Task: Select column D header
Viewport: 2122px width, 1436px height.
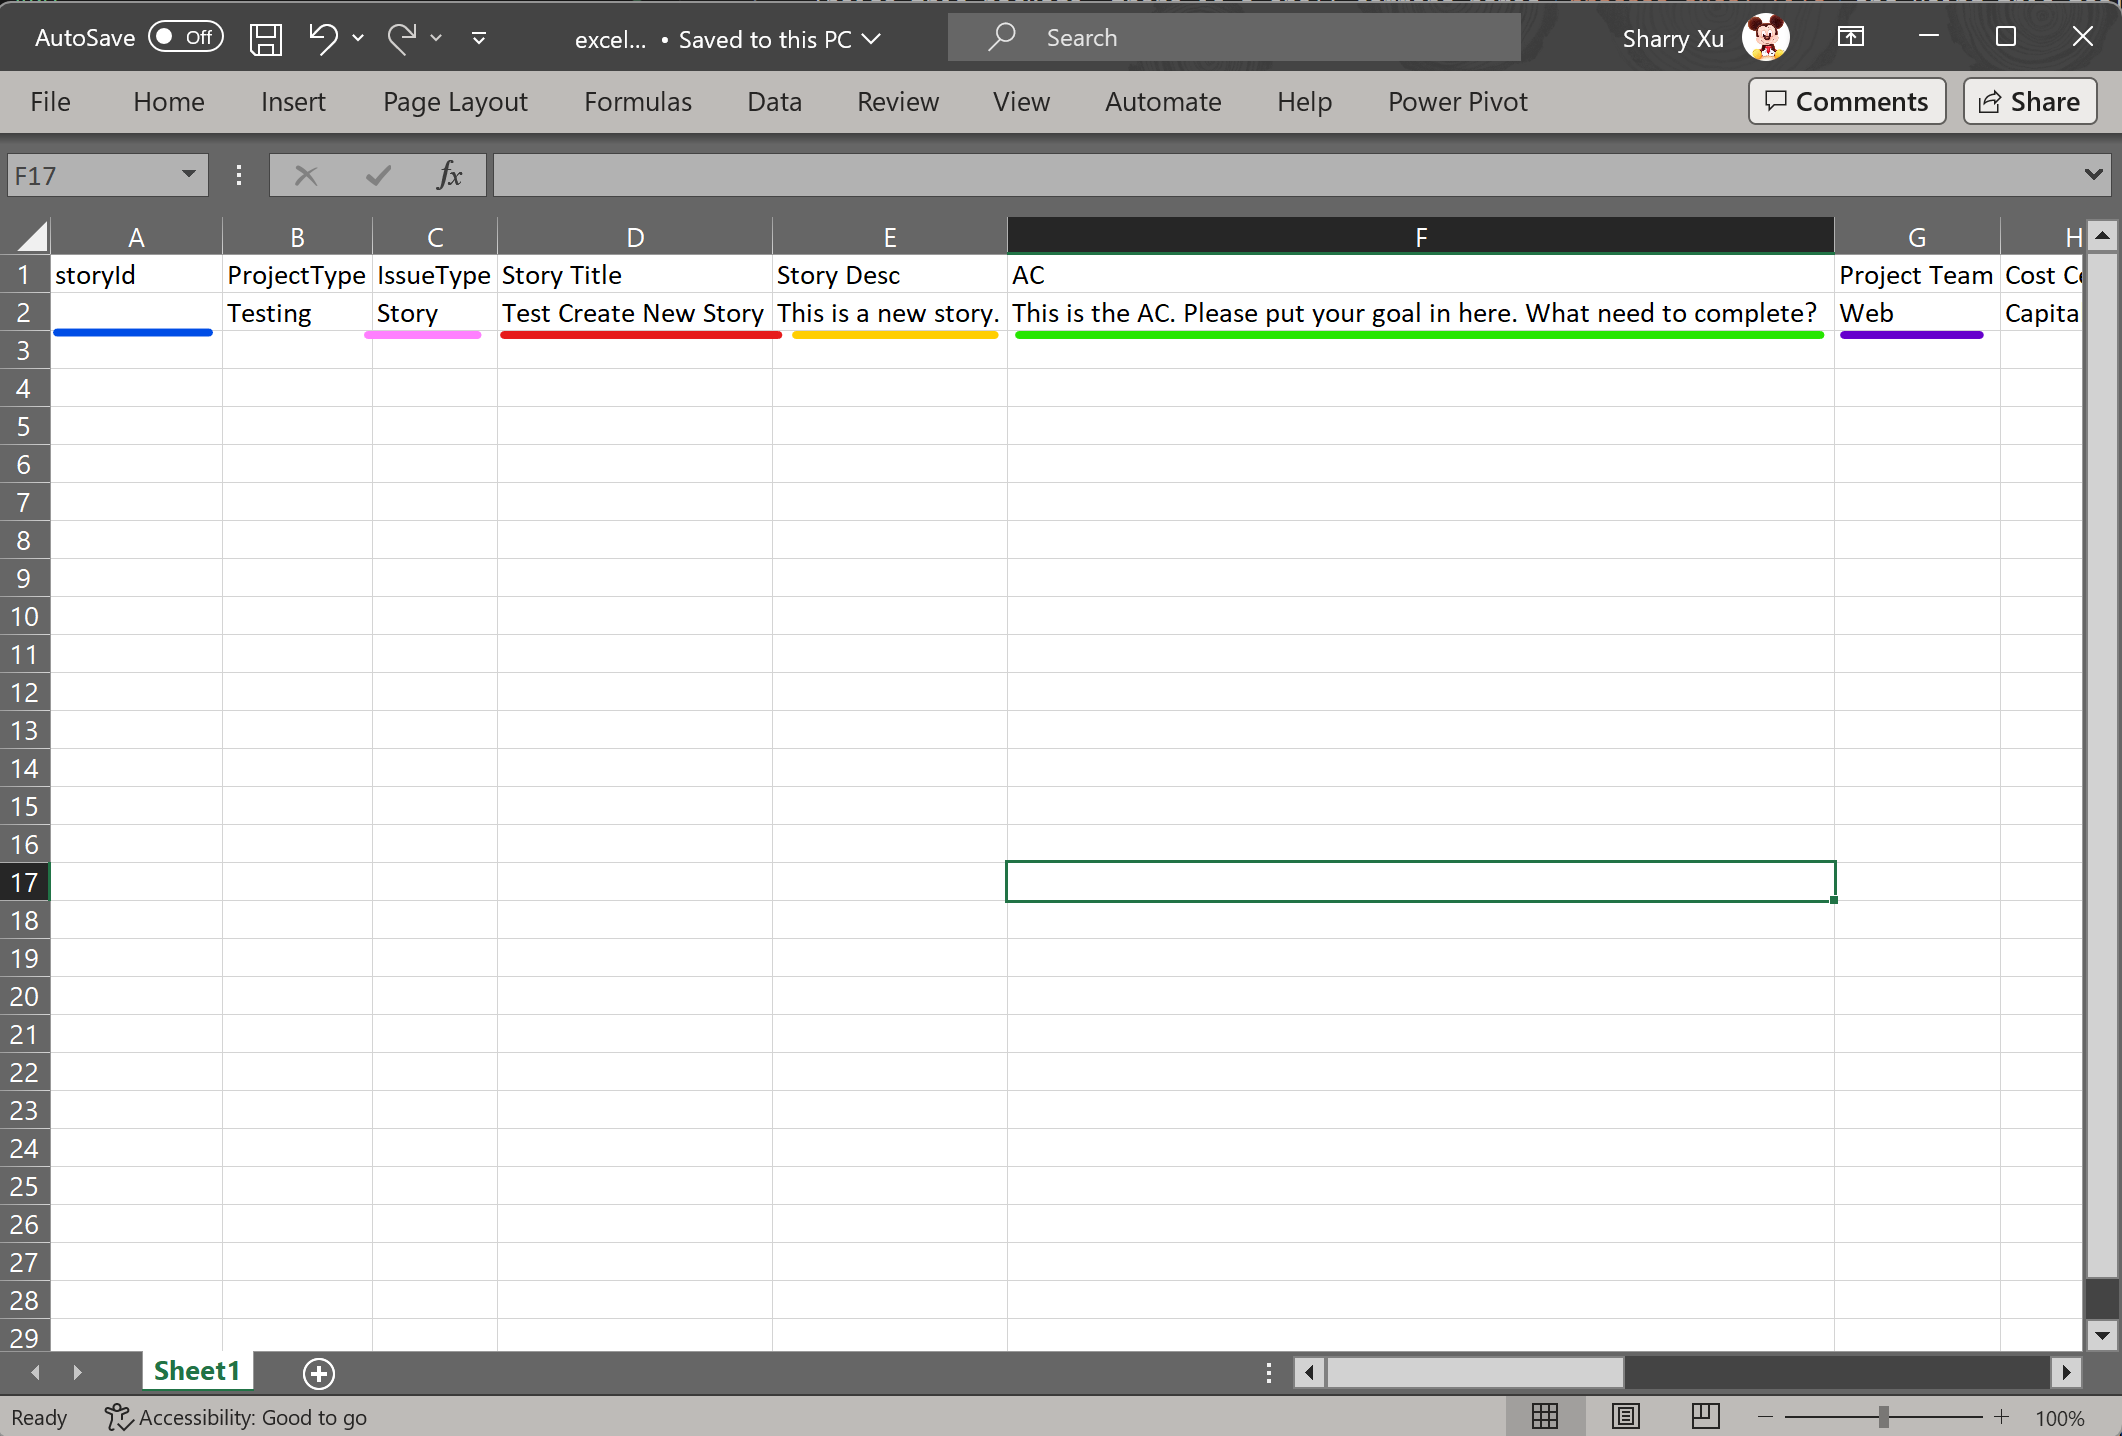Action: tap(635, 236)
